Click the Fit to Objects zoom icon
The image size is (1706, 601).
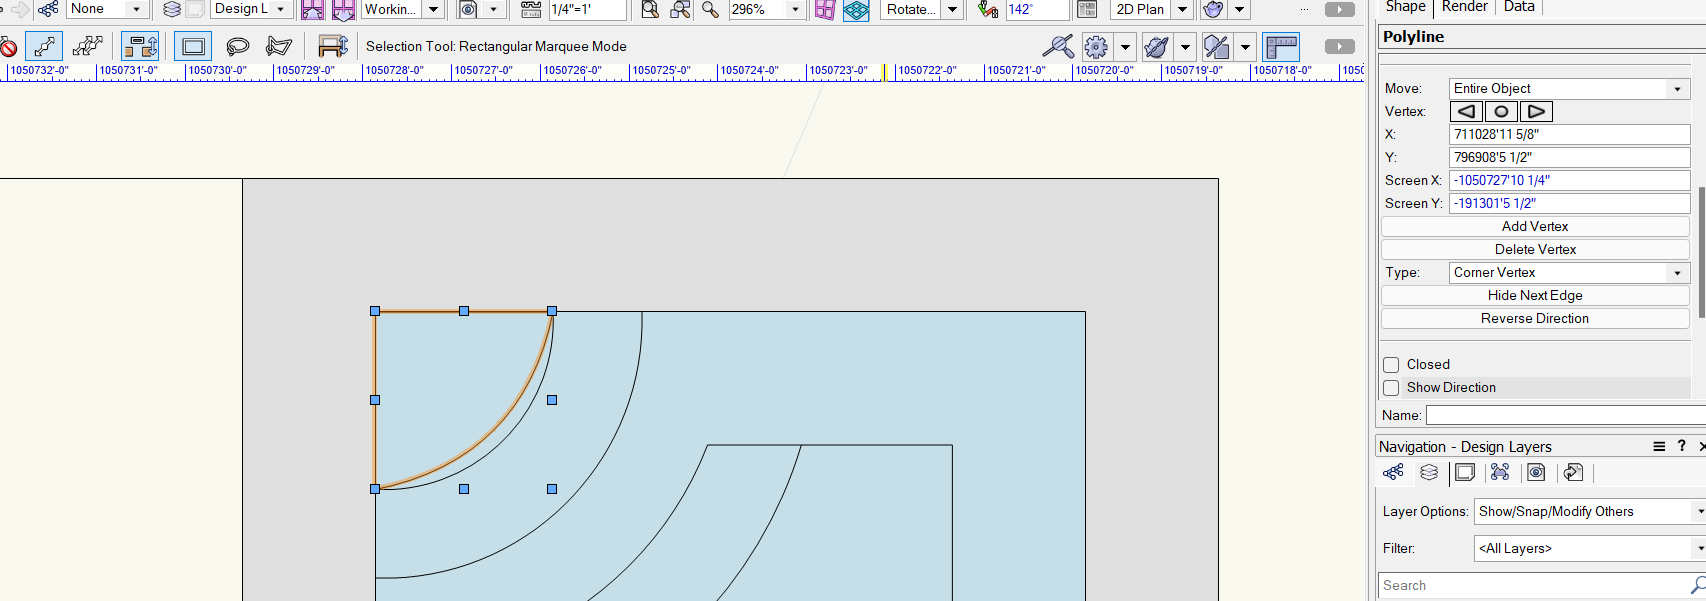(680, 10)
